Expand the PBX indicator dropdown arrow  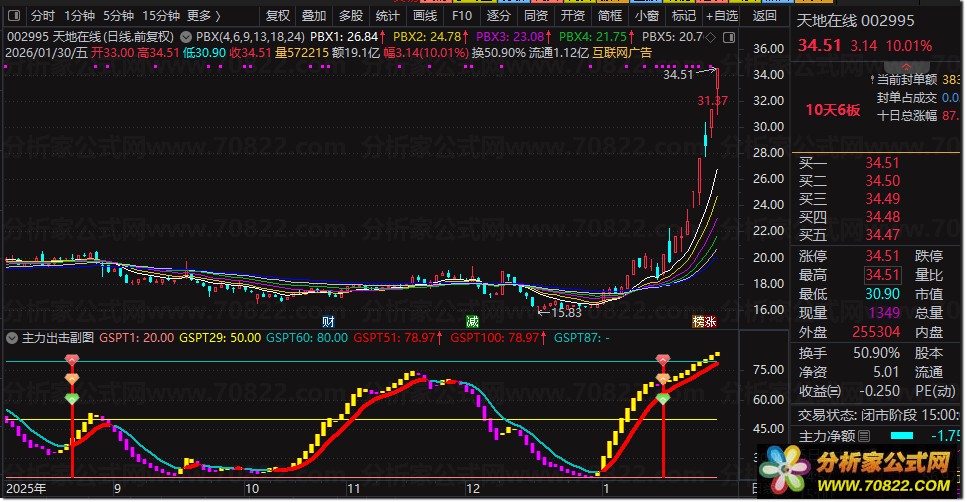(x=185, y=38)
